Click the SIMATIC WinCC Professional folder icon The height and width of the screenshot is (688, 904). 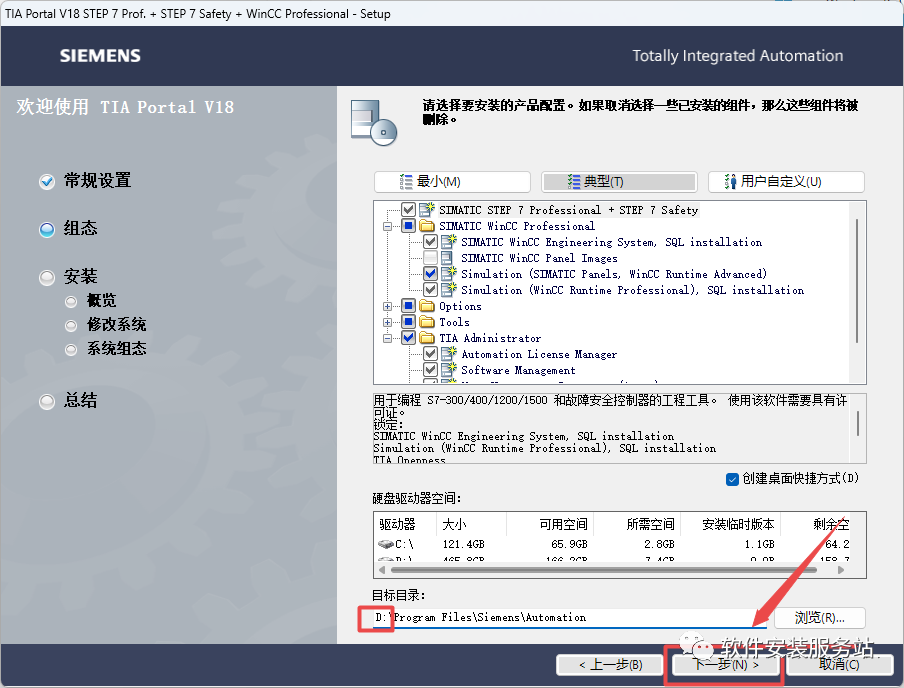pos(427,225)
